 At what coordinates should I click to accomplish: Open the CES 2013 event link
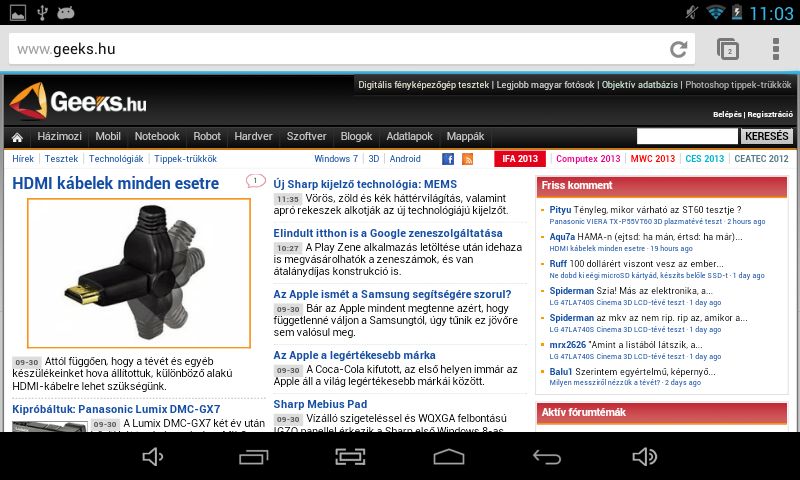[705, 159]
